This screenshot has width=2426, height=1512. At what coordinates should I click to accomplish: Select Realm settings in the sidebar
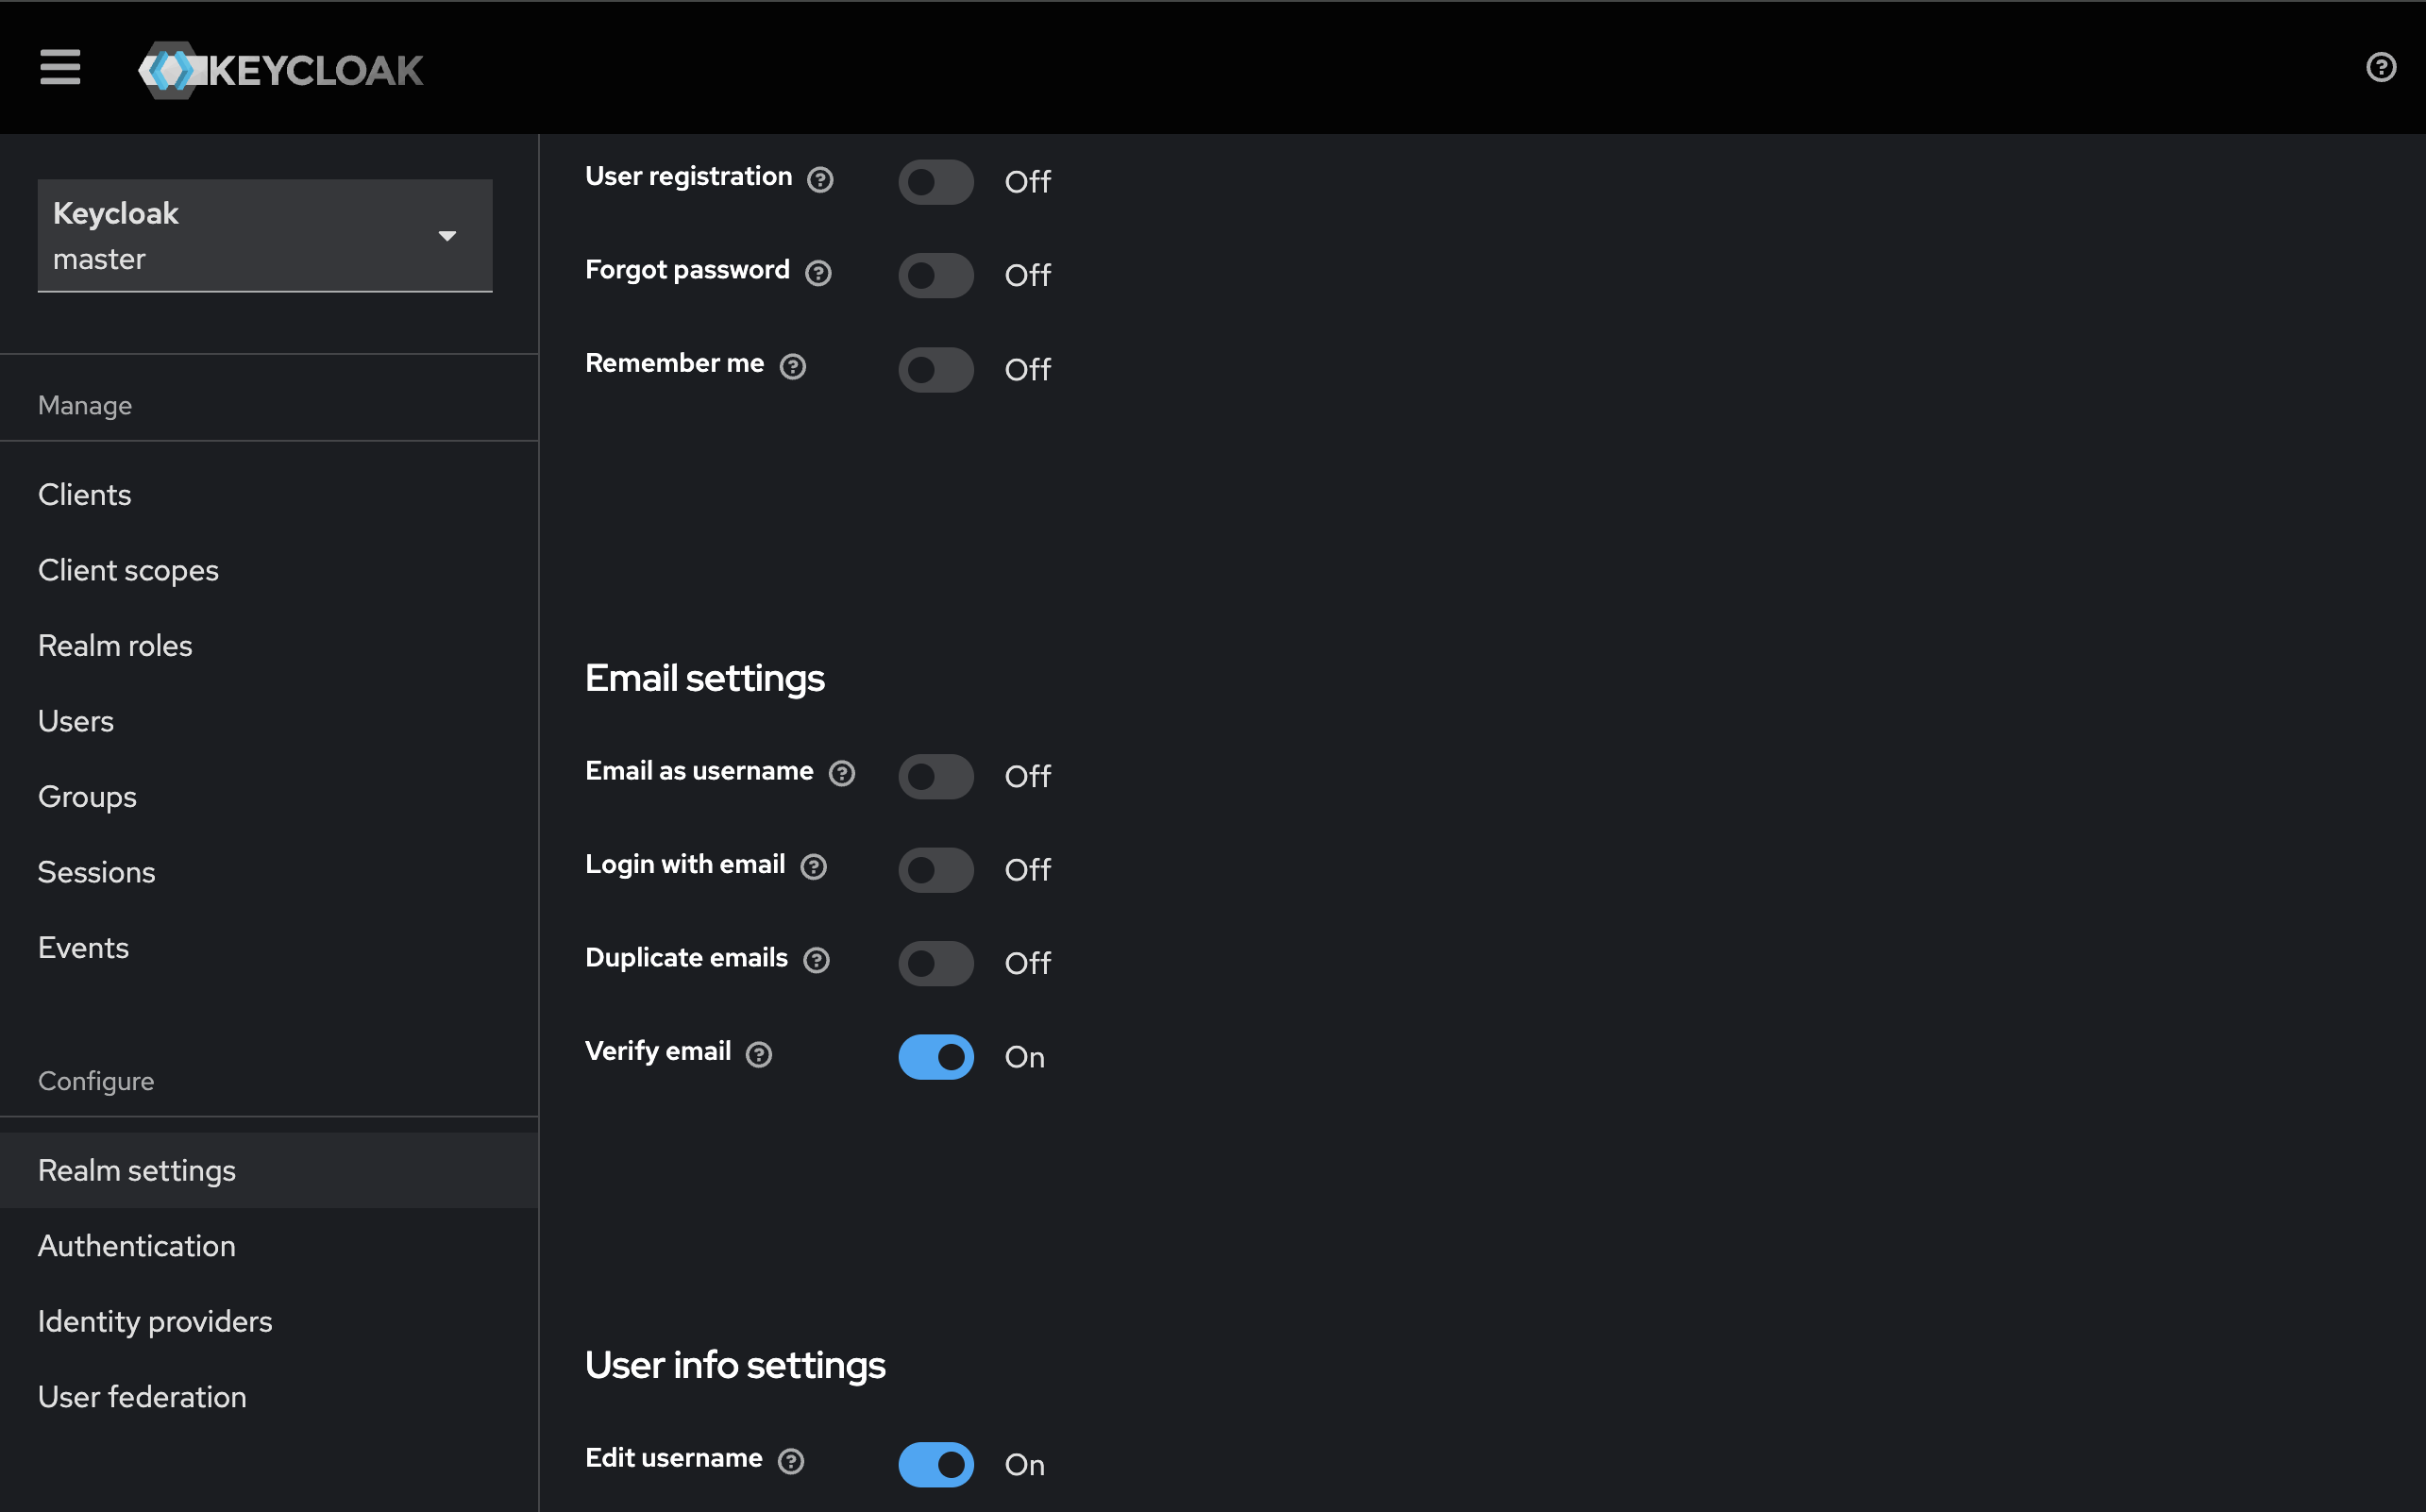pyautogui.click(x=137, y=1170)
